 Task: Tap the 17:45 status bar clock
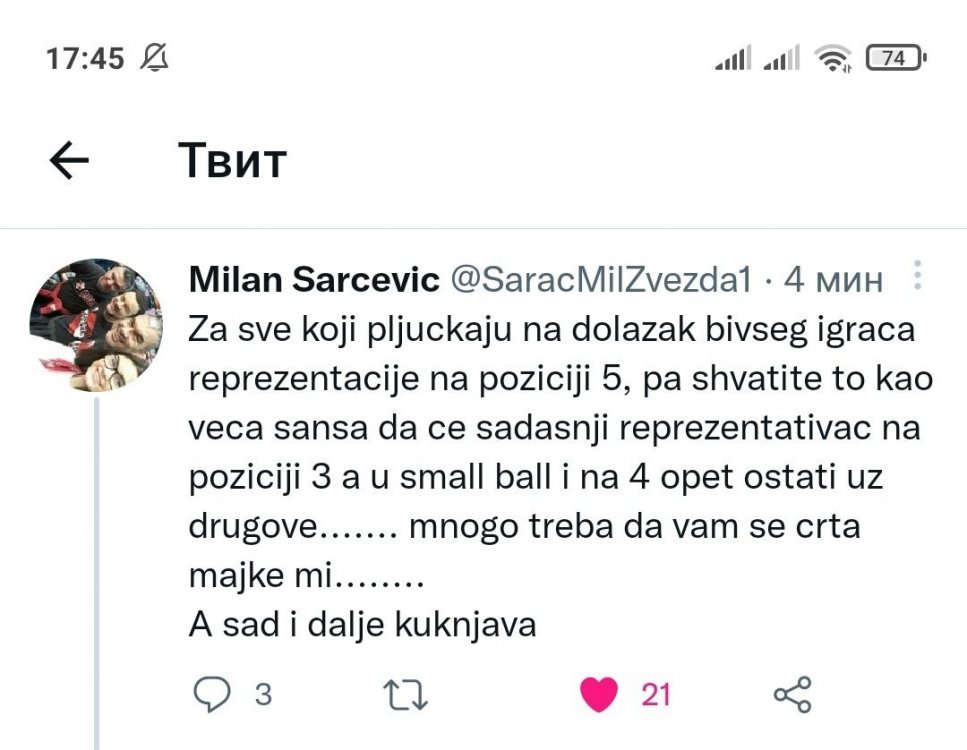click(x=85, y=59)
